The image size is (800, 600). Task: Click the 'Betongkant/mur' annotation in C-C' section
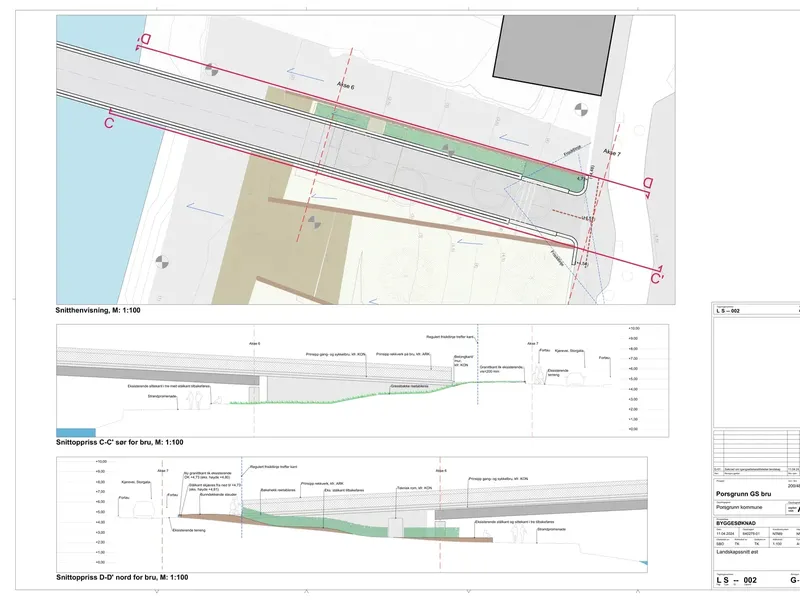tap(463, 361)
